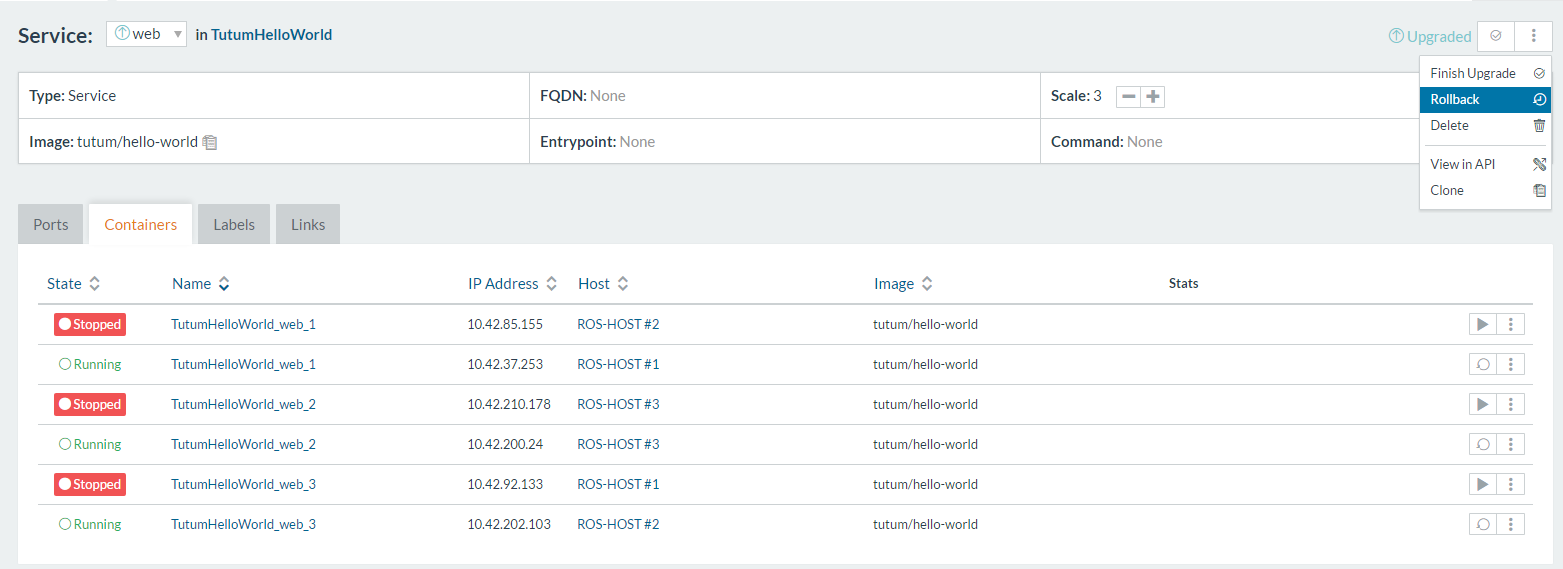Viewport: 1563px width, 569px height.
Task: Select Rollback from the menu
Action: (1485, 99)
